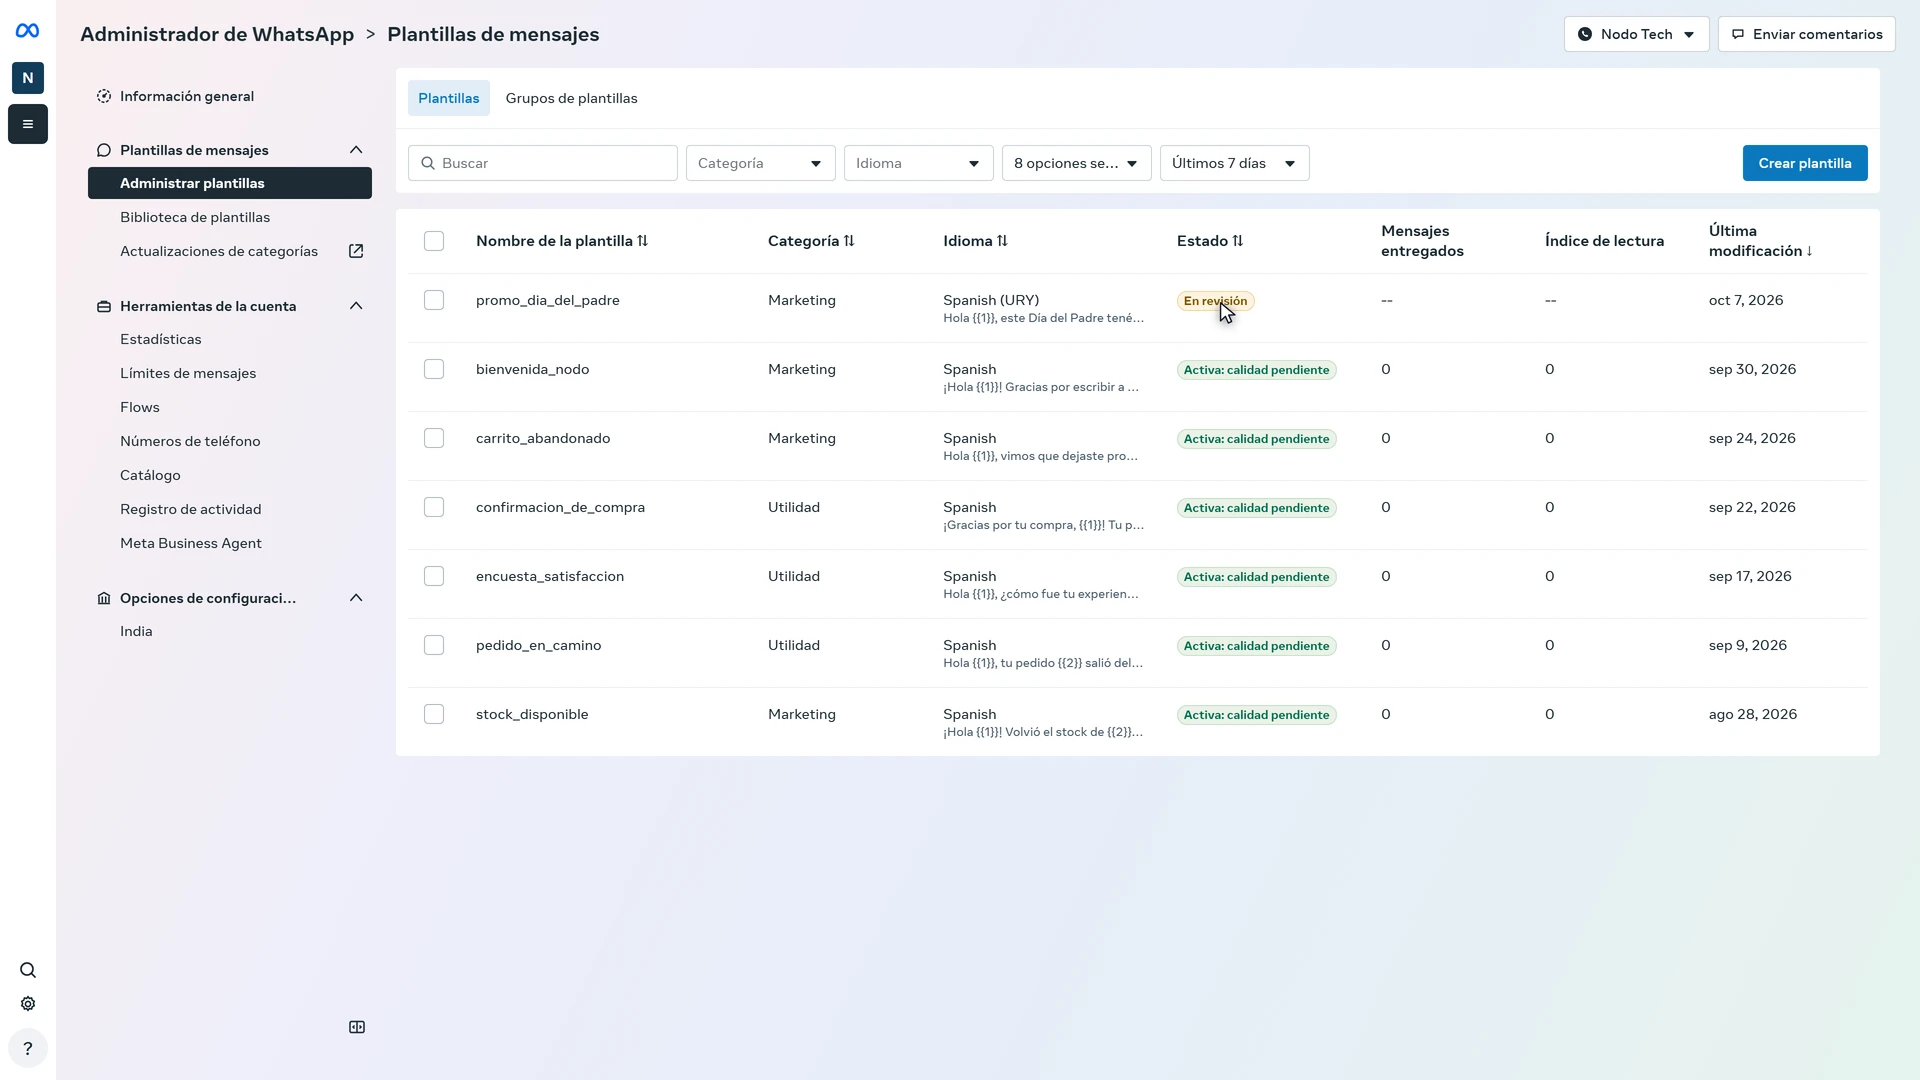Collapse the Plantillas de mensajes section chevron
Screen dimensions: 1920x1080
[x=356, y=150]
